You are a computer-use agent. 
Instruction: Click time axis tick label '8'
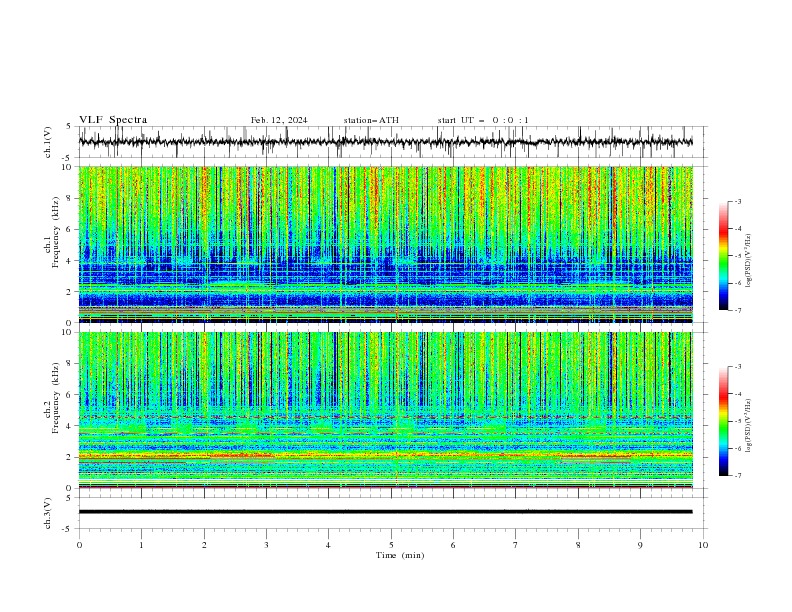tap(578, 545)
